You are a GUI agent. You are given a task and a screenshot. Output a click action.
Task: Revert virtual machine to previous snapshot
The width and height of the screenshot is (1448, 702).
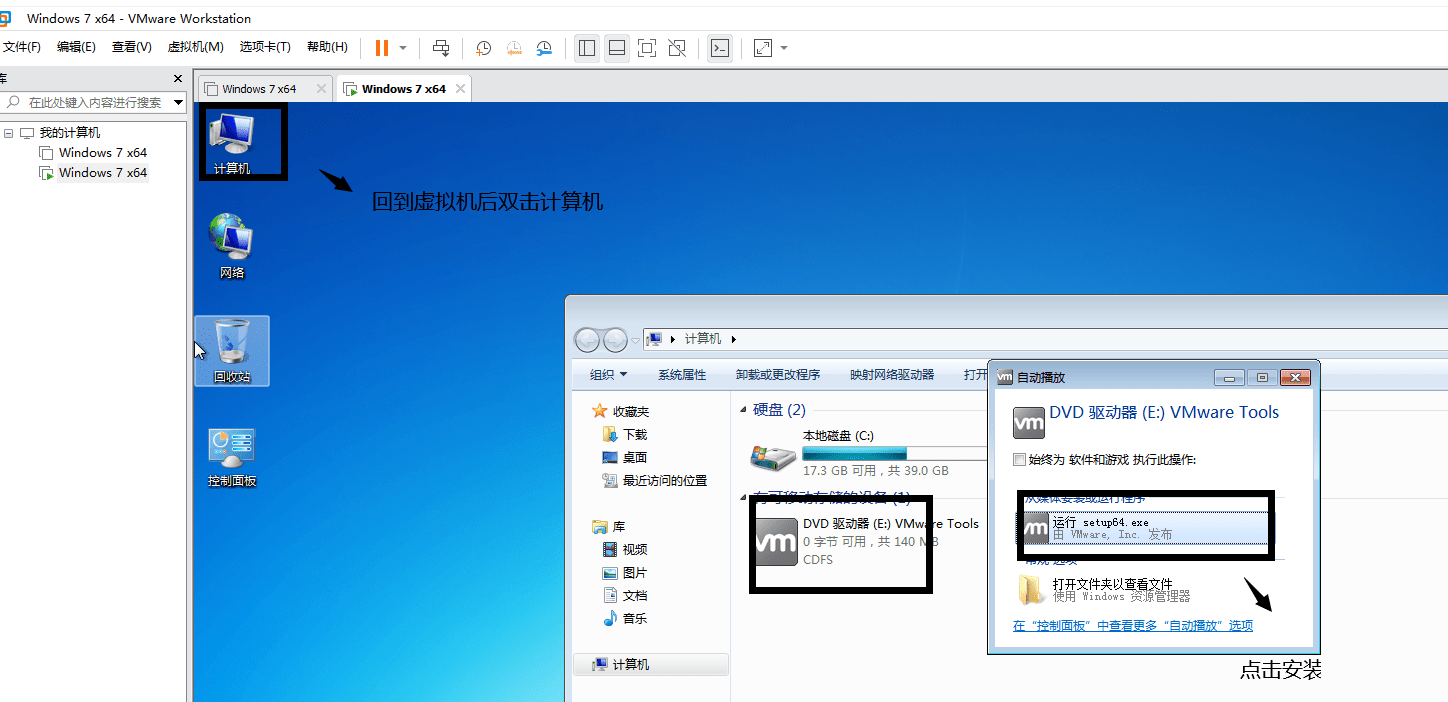(514, 47)
